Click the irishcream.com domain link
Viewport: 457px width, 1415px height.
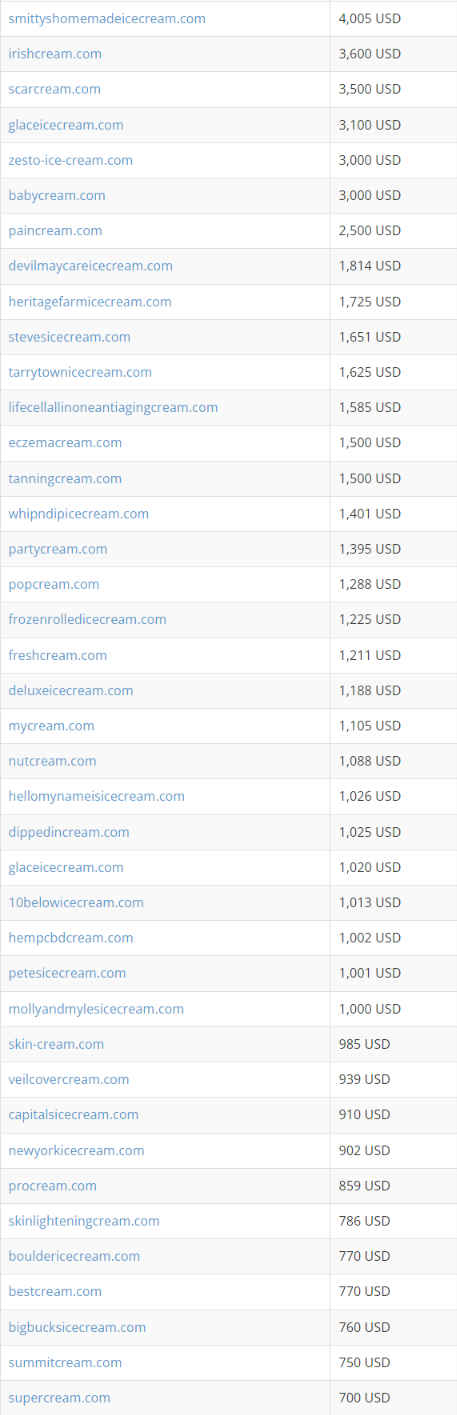click(55, 54)
